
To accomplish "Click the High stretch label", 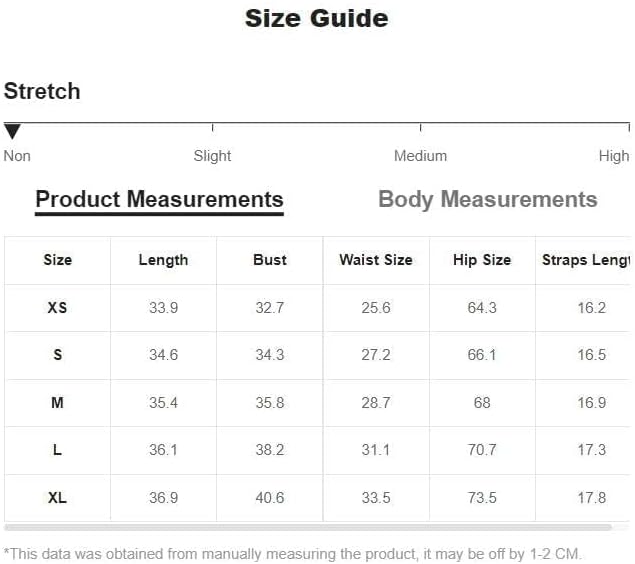I will click(x=614, y=156).
